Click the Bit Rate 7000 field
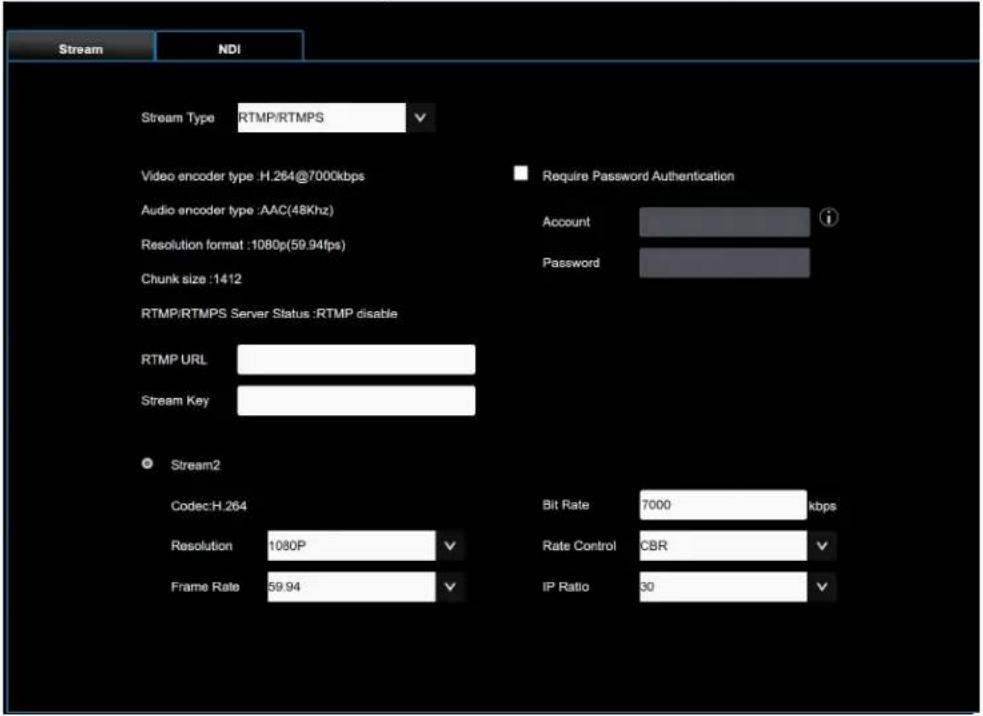This screenshot has height=716, width=983. (x=723, y=505)
